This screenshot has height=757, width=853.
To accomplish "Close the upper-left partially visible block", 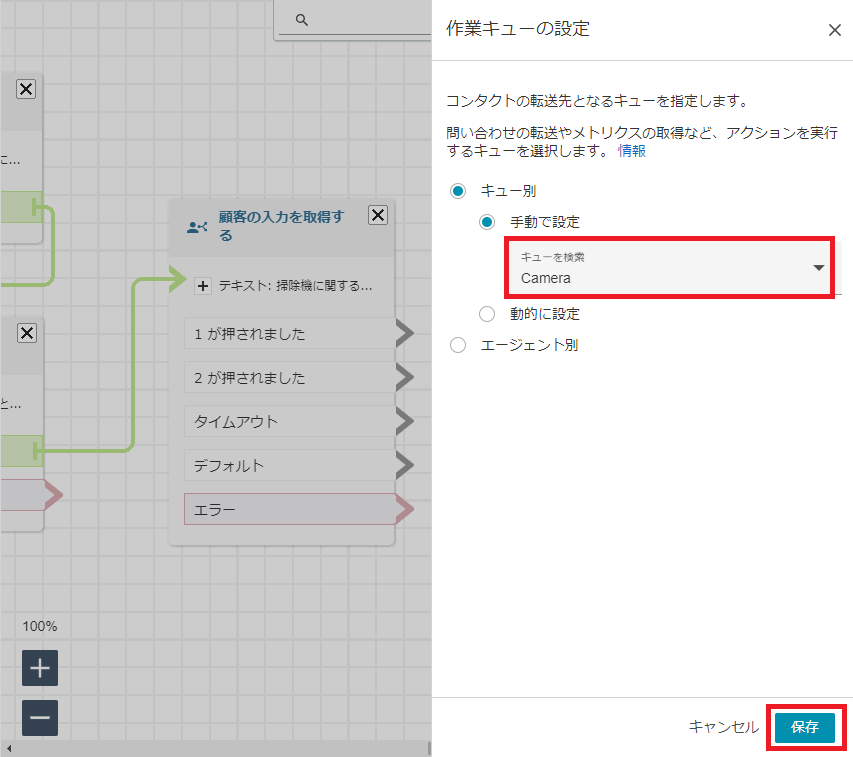I will (26, 89).
